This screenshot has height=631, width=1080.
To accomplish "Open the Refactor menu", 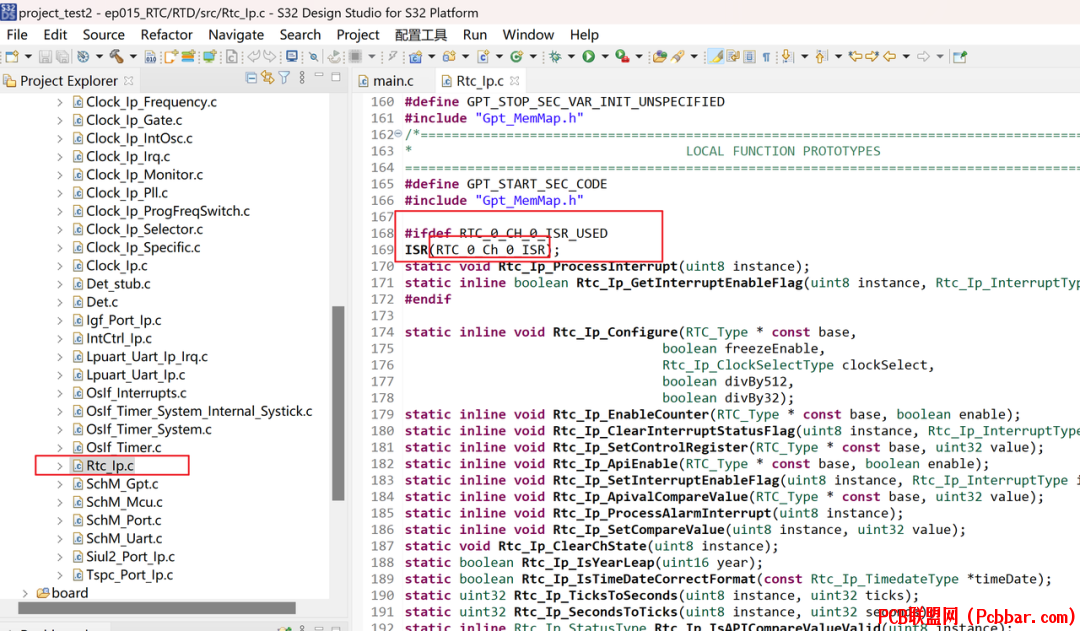I will click(x=166, y=34).
